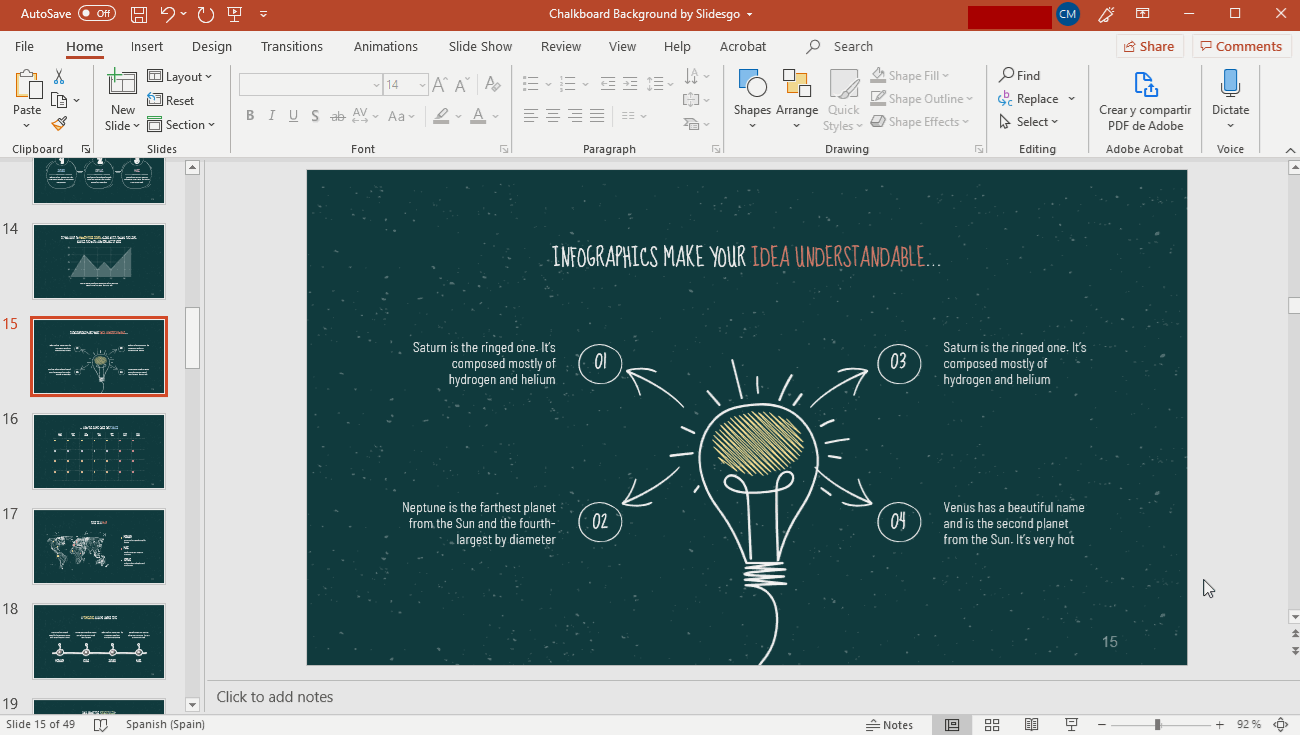This screenshot has height=735, width=1300.
Task: Click the Share button
Action: (1149, 46)
